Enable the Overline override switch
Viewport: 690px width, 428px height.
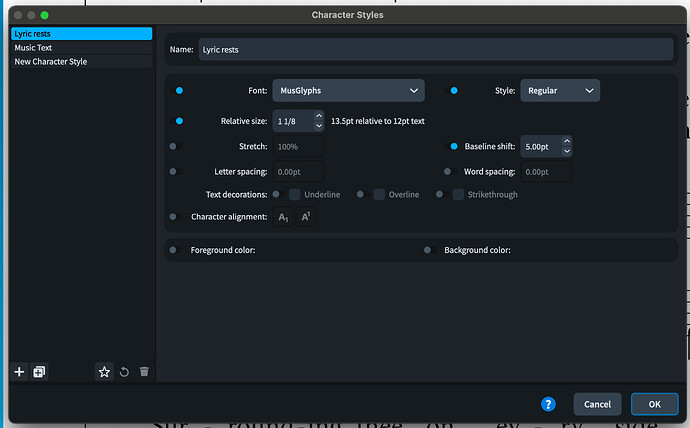(363, 194)
